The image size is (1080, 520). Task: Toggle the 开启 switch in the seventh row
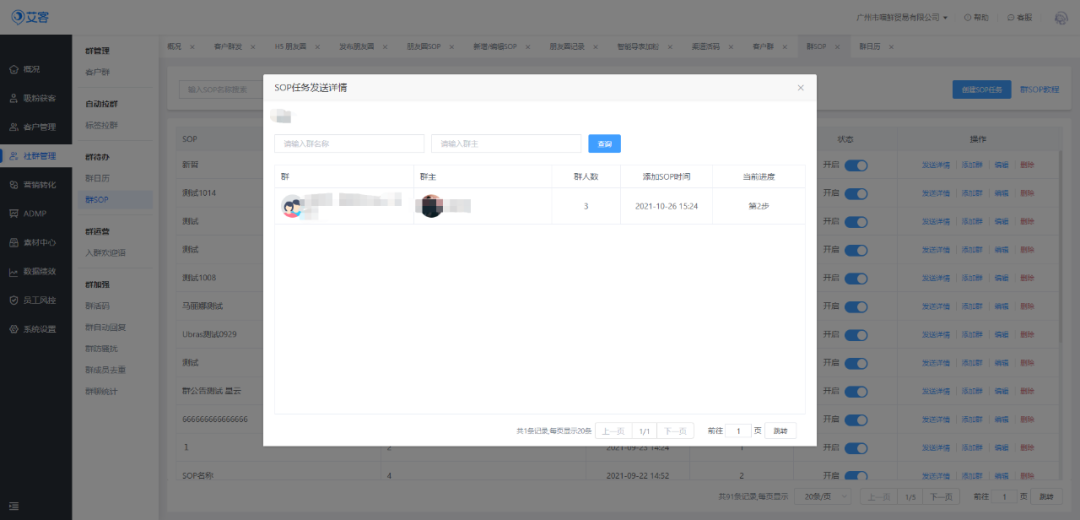(856, 335)
